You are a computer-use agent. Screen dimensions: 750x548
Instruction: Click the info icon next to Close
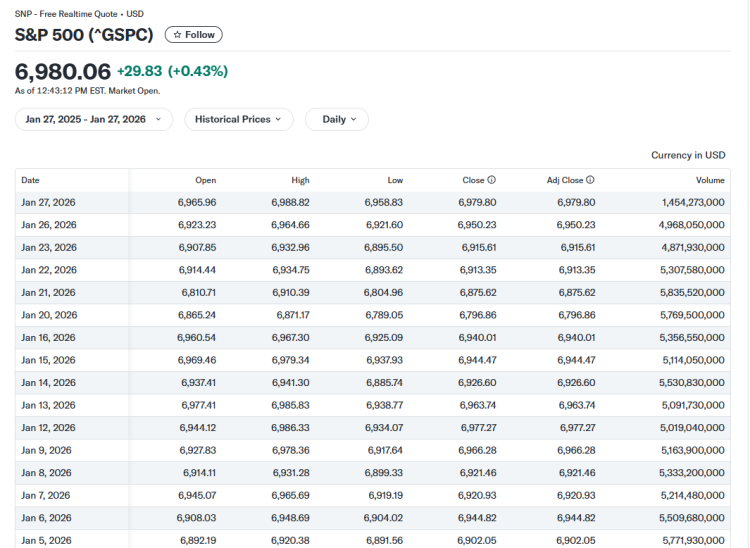pos(492,180)
